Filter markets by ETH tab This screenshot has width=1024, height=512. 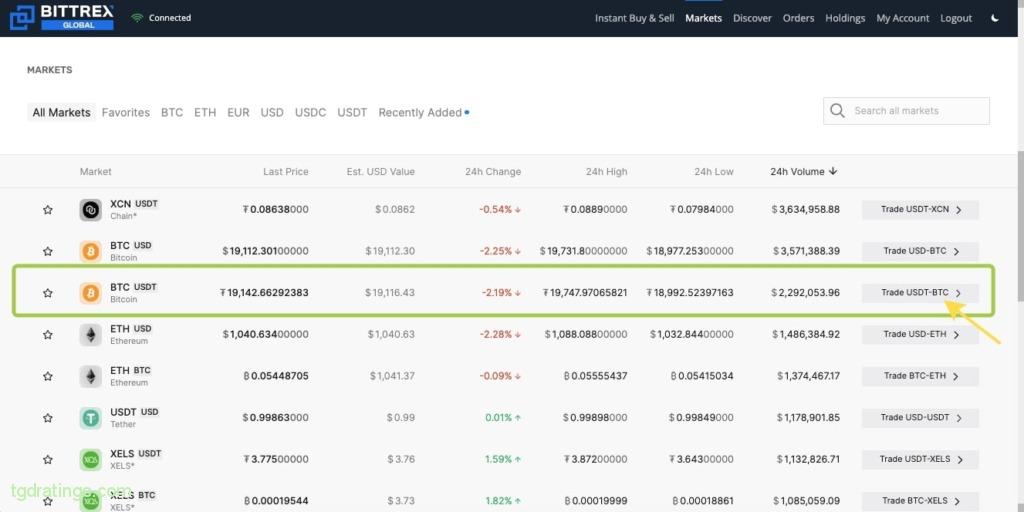205,112
